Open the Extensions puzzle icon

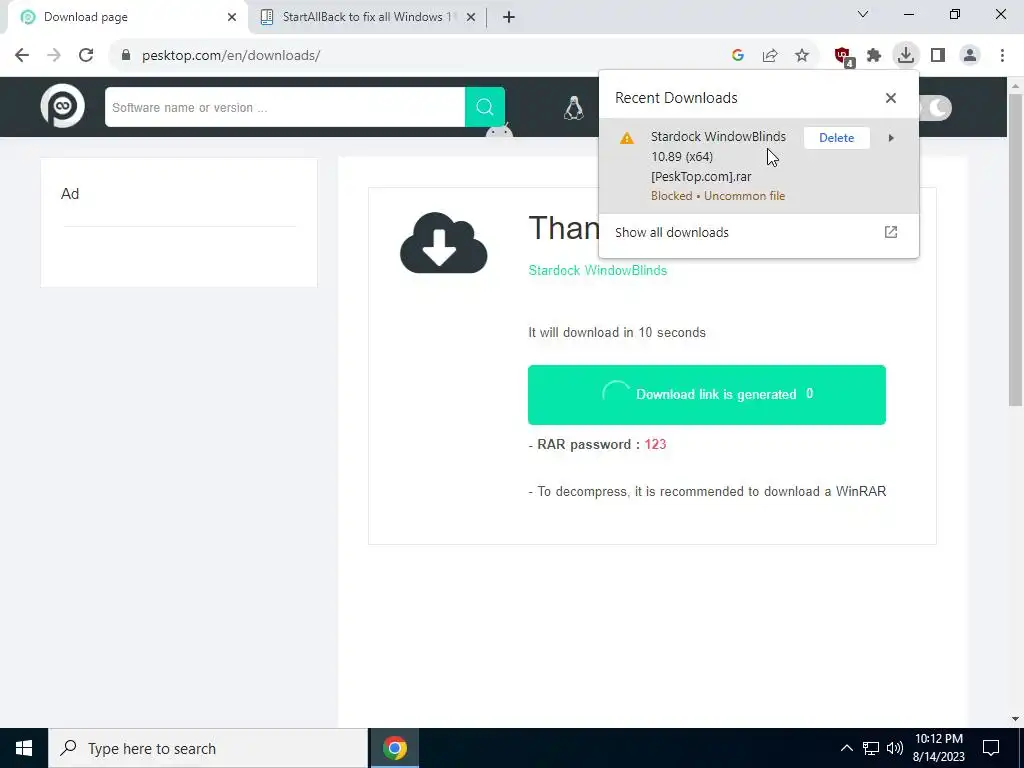click(874, 56)
